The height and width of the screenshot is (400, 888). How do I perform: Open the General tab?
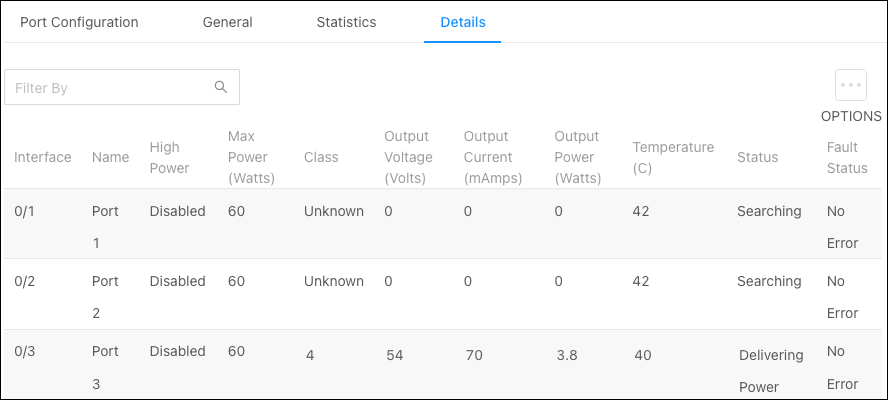228,22
